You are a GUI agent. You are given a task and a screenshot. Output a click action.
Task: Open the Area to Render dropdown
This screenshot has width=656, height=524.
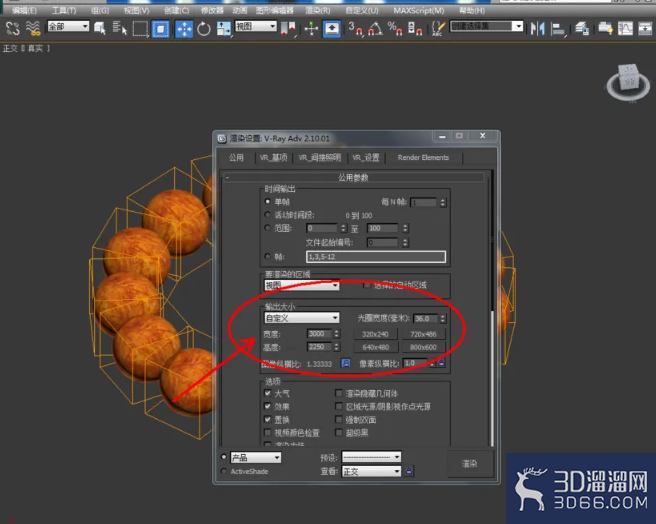[302, 285]
